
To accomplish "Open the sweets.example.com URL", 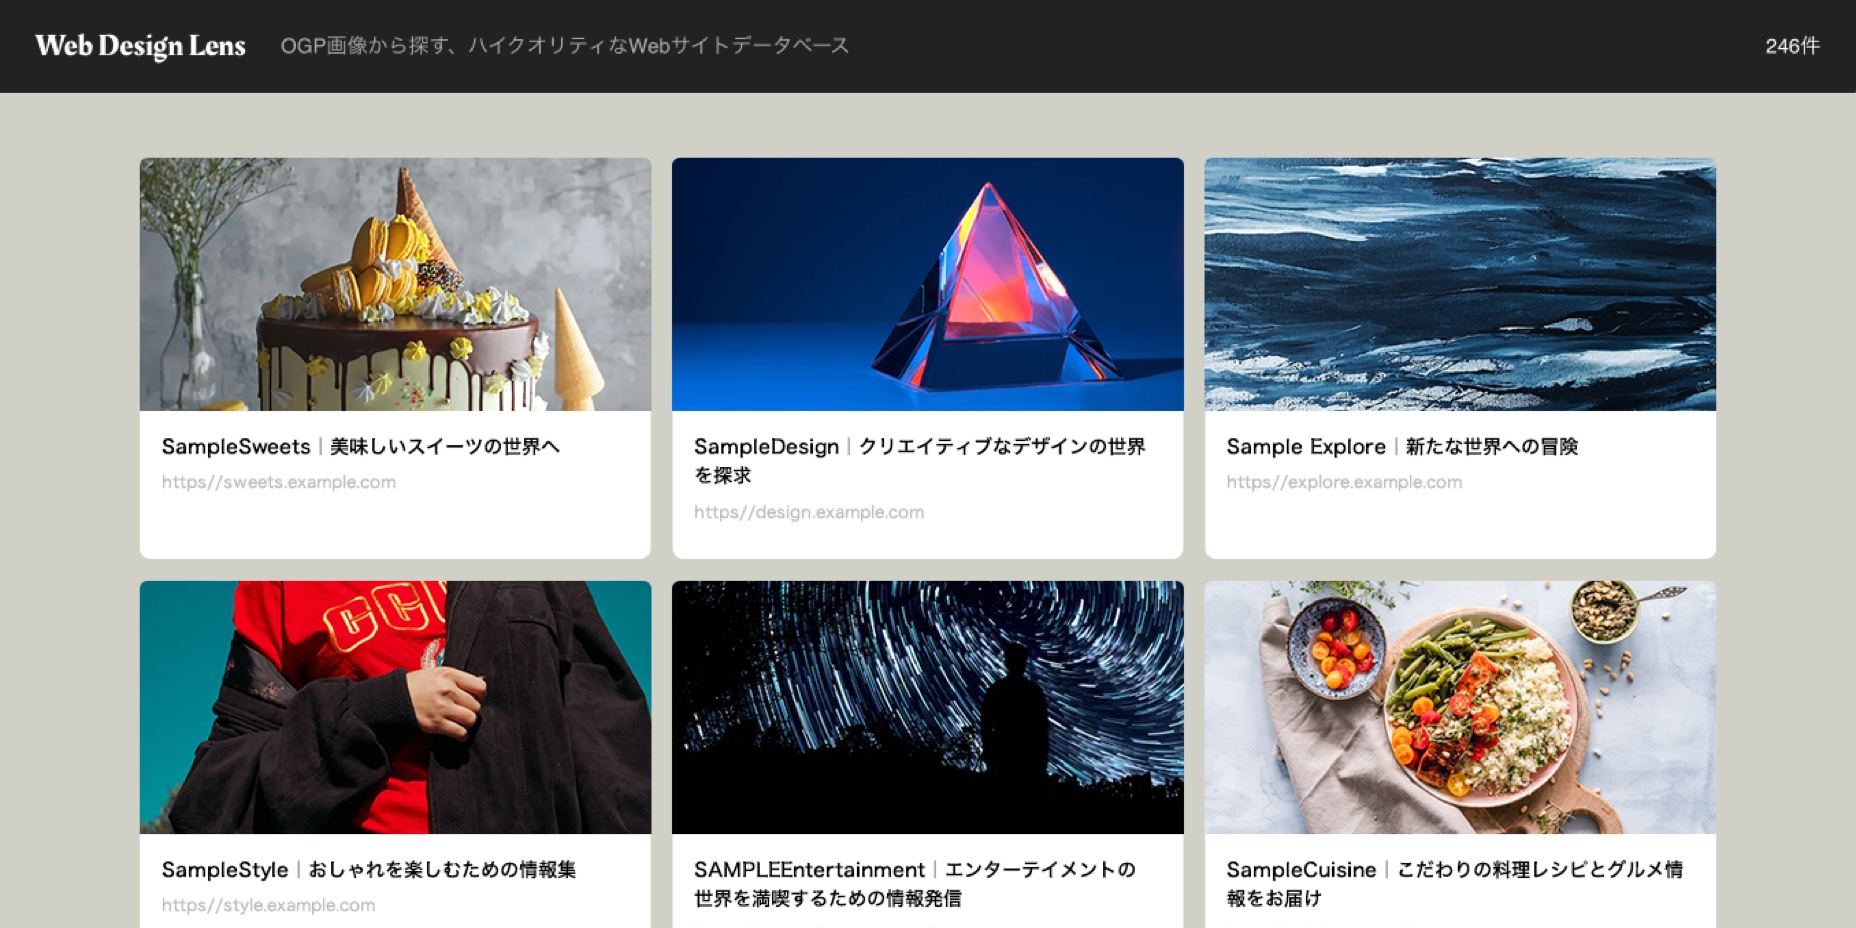I will [279, 482].
